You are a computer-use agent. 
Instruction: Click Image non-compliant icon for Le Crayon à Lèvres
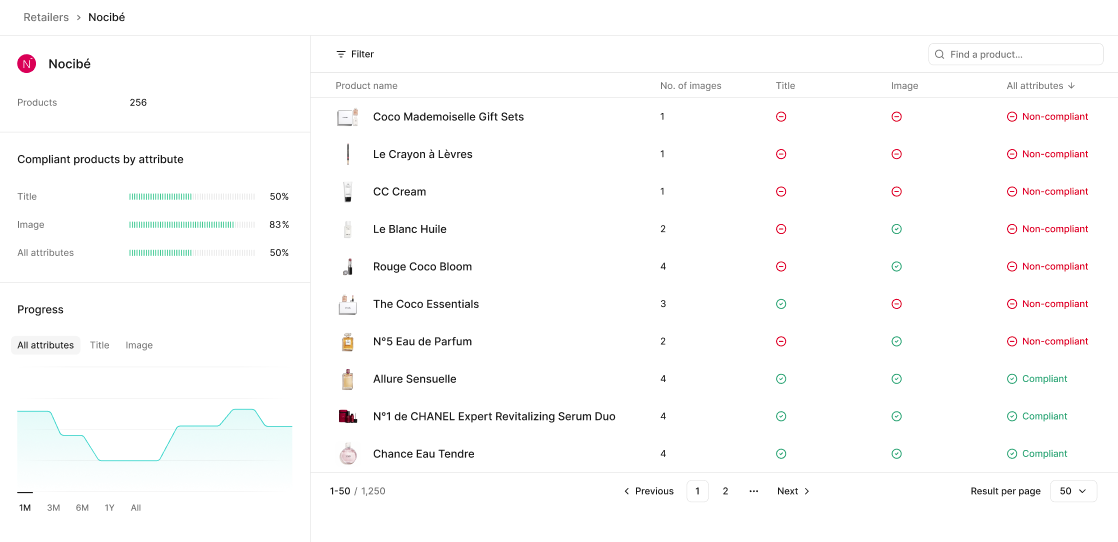click(x=897, y=154)
